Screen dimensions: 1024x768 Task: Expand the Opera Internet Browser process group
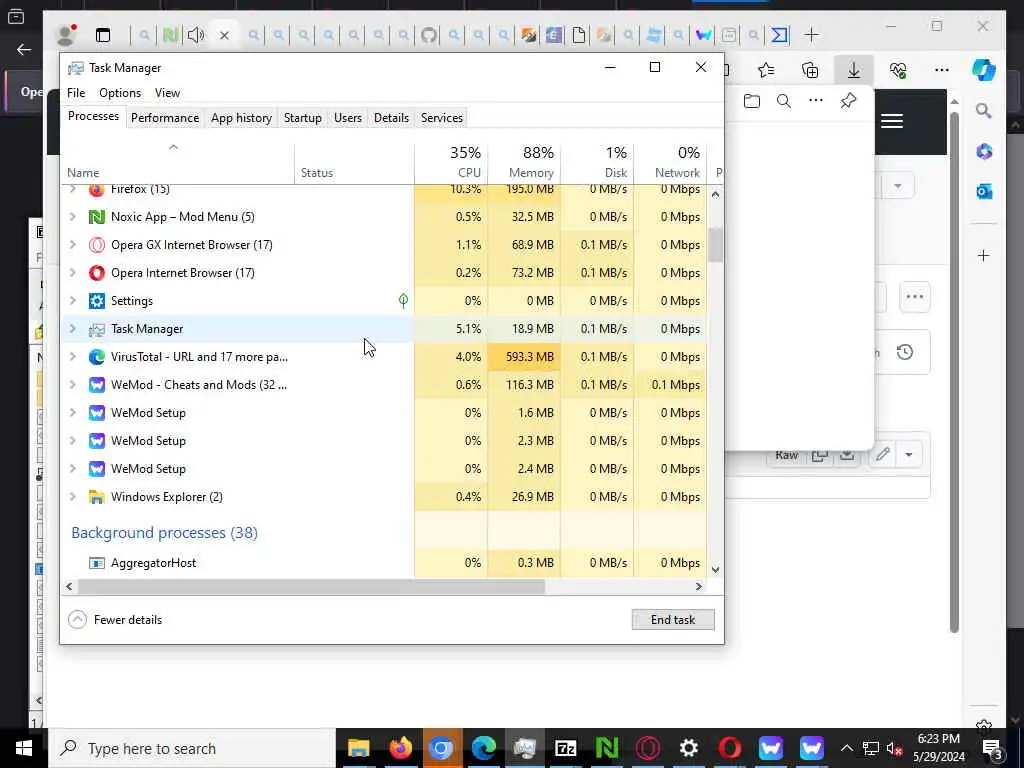(x=72, y=273)
